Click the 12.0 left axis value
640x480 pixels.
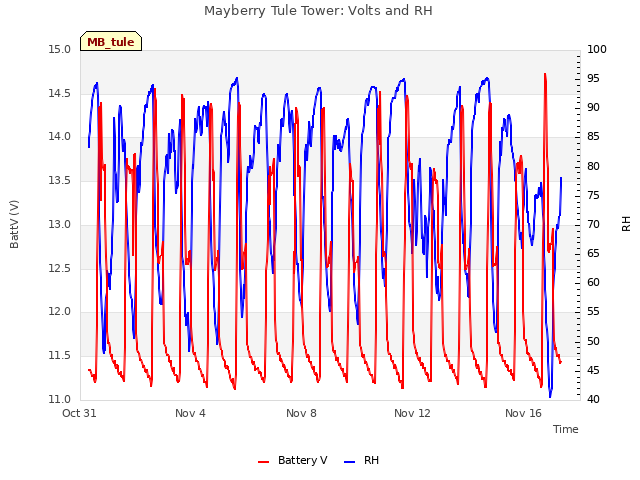[59, 312]
